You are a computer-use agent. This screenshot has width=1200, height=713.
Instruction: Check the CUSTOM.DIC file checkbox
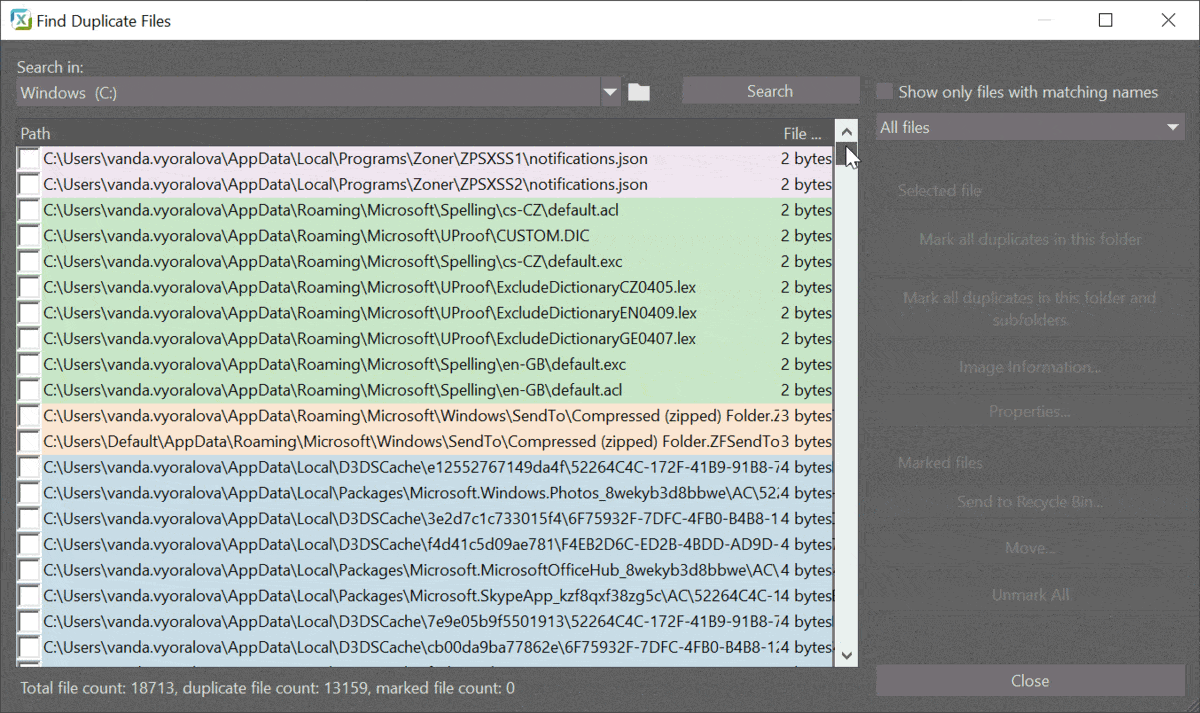click(27, 236)
